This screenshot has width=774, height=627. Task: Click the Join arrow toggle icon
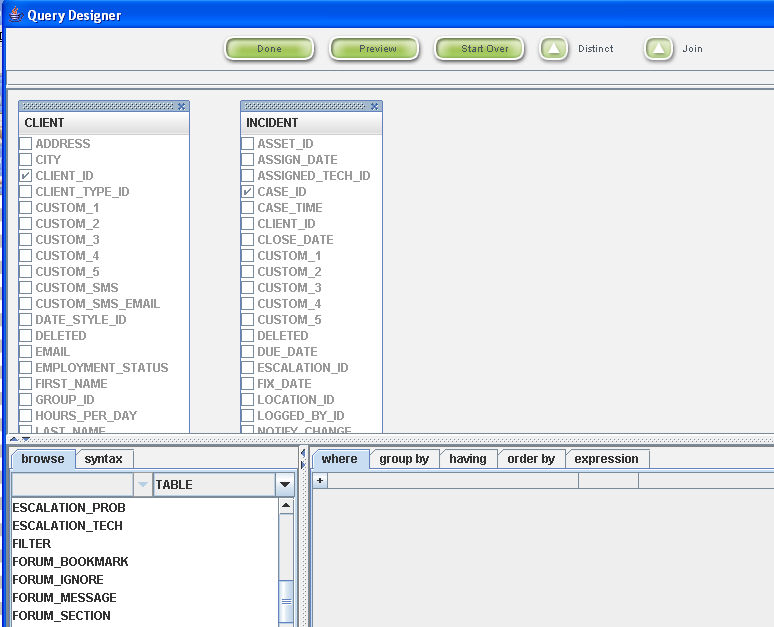coord(658,49)
